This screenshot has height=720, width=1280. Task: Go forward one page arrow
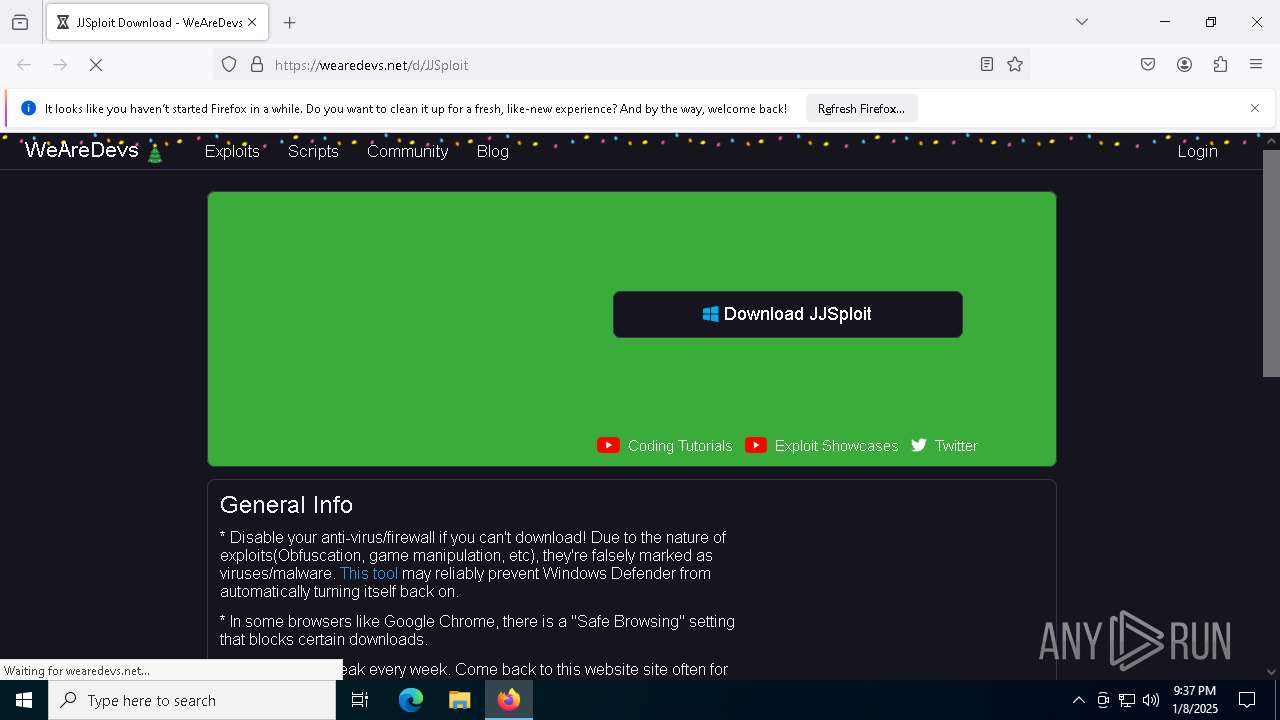pos(60,65)
